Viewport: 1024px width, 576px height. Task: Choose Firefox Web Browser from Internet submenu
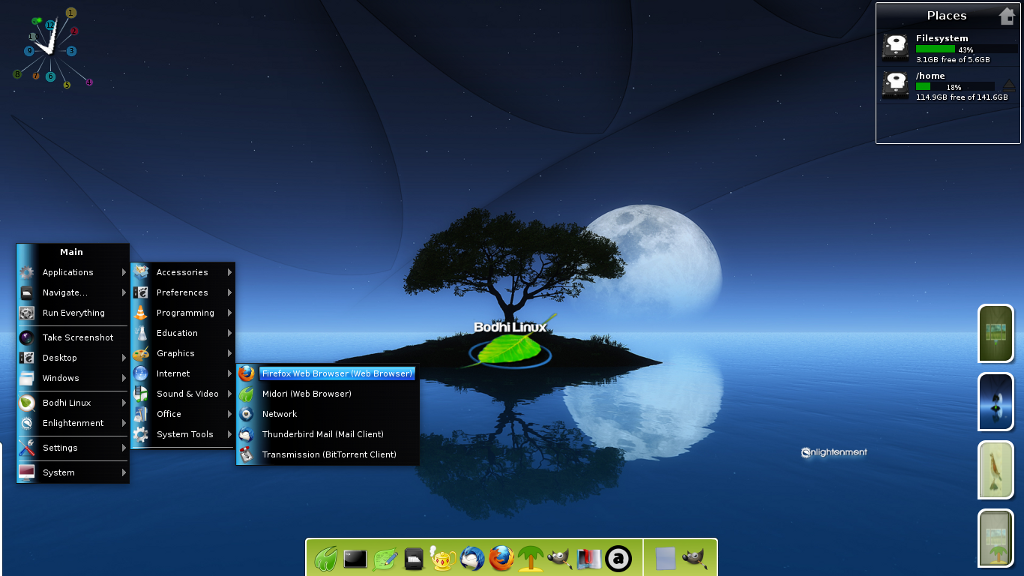(327, 374)
